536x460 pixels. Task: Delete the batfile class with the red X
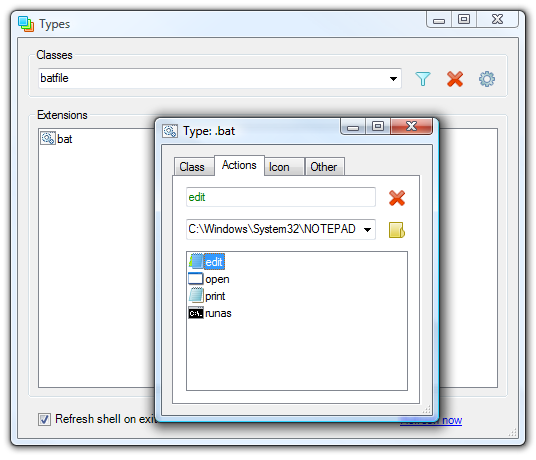click(455, 79)
